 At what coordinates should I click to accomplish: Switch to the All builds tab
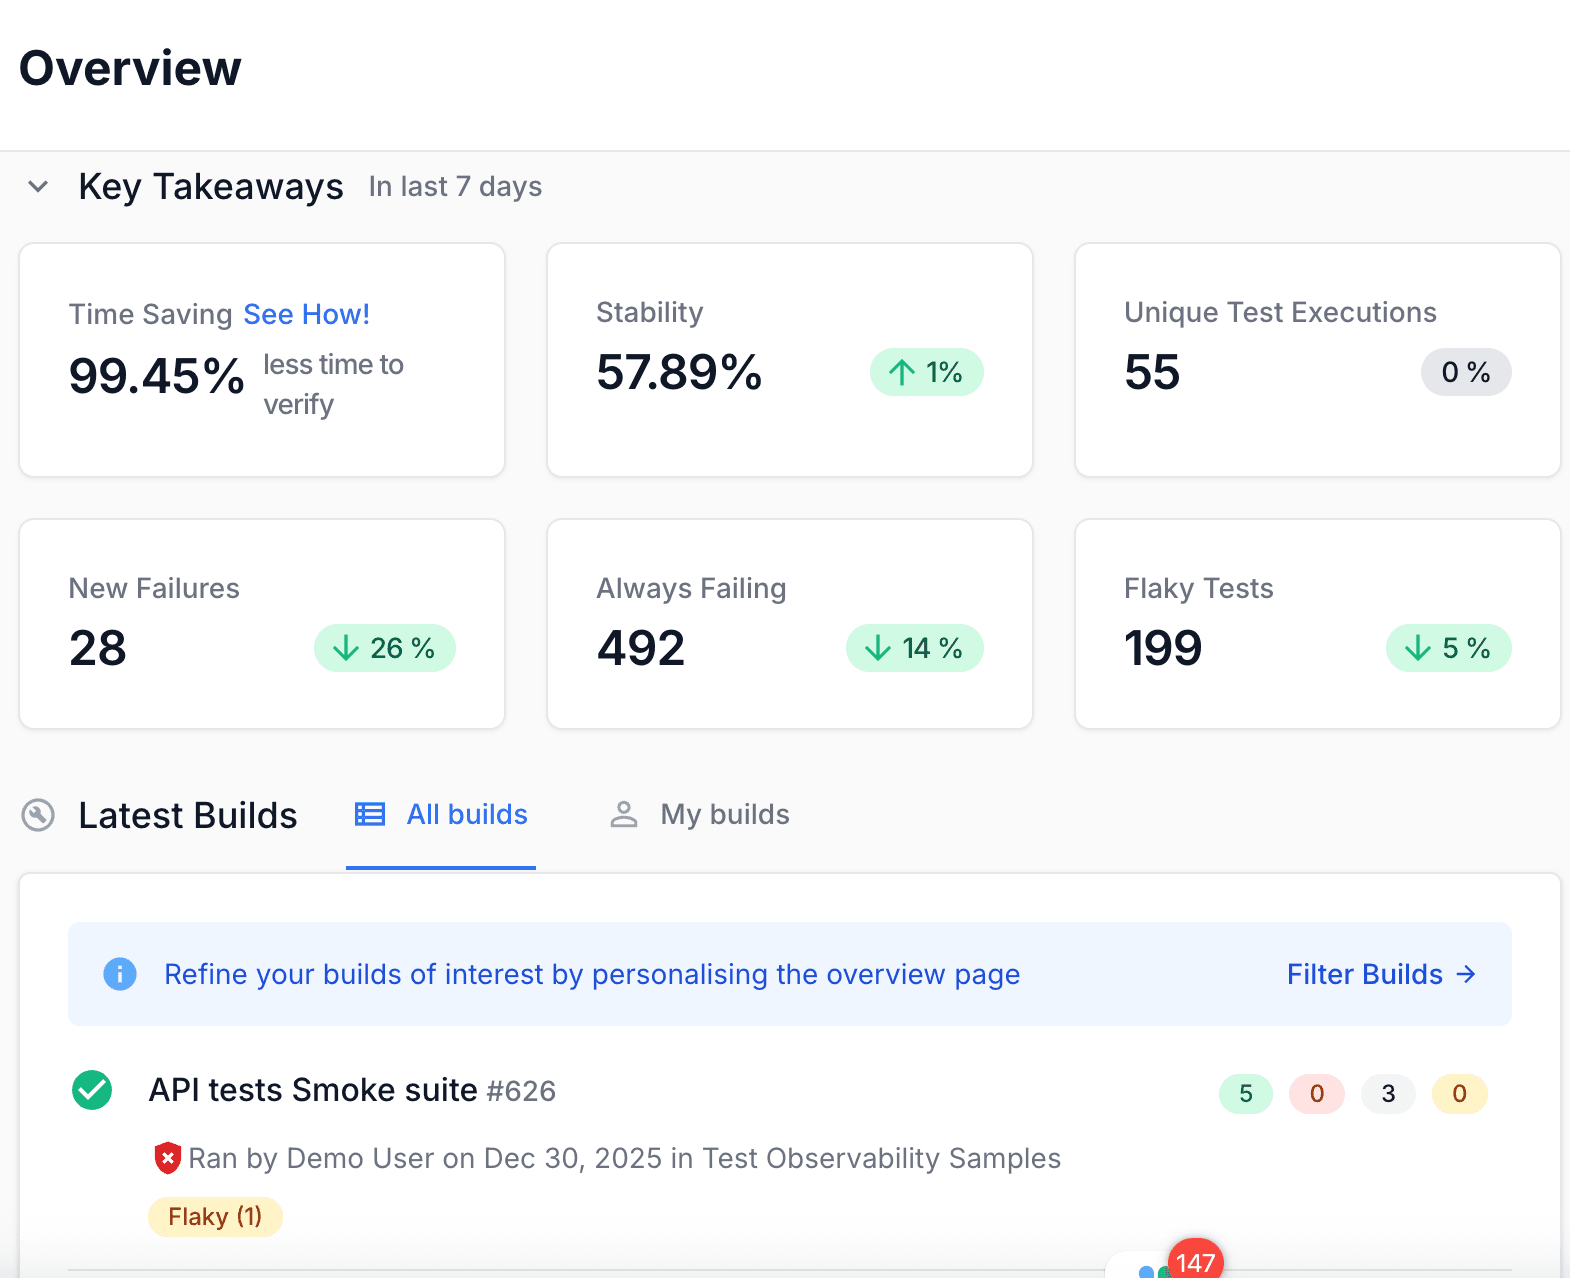pos(441,815)
